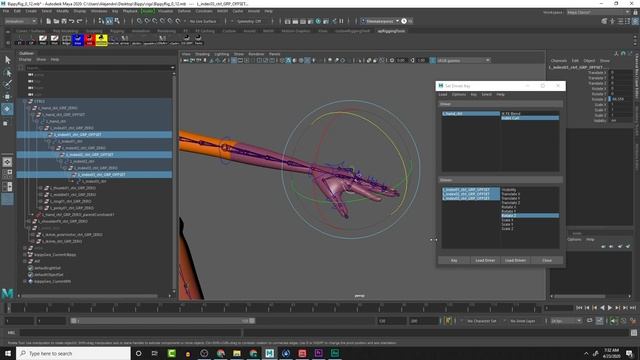Viewport: 640px width, 360px height.
Task: Click the Rotate Z value field in Channel Box
Action: pyautogui.click(x=621, y=99)
